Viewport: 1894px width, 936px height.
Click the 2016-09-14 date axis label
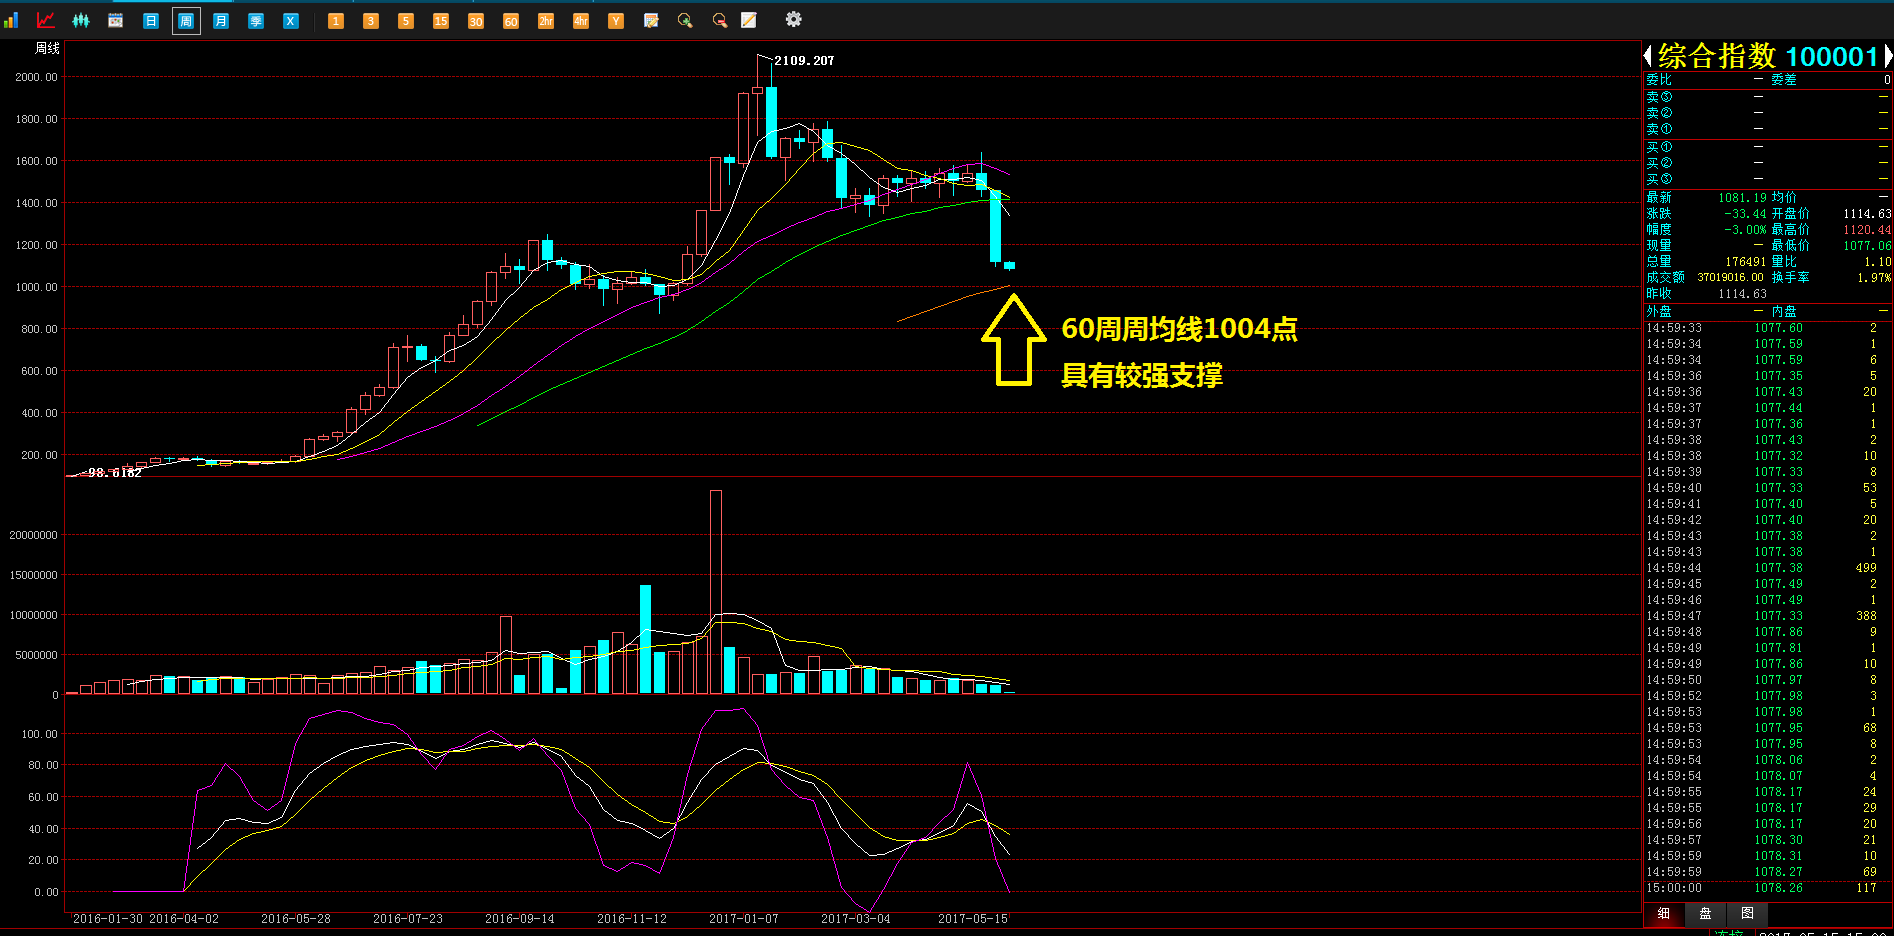(520, 919)
